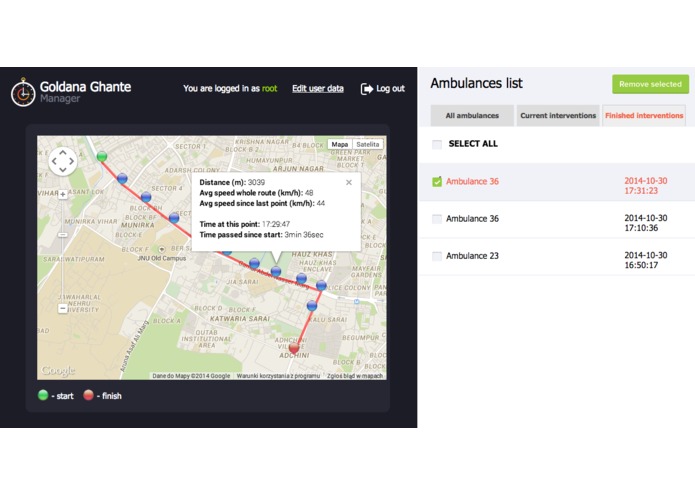This screenshot has width=695, height=494.
Task: Click the timestamp 2014-10-30 17:10:36
Action: coord(646,223)
